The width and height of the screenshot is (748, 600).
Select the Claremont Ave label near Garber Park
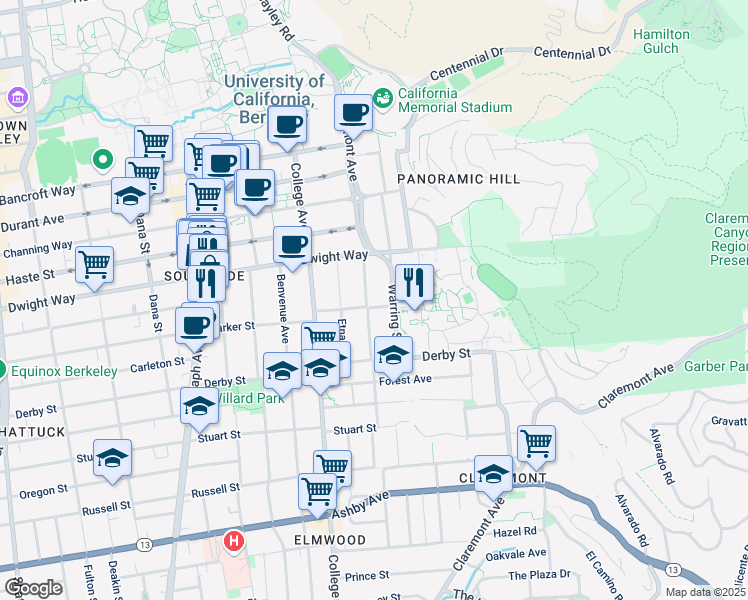[636, 386]
